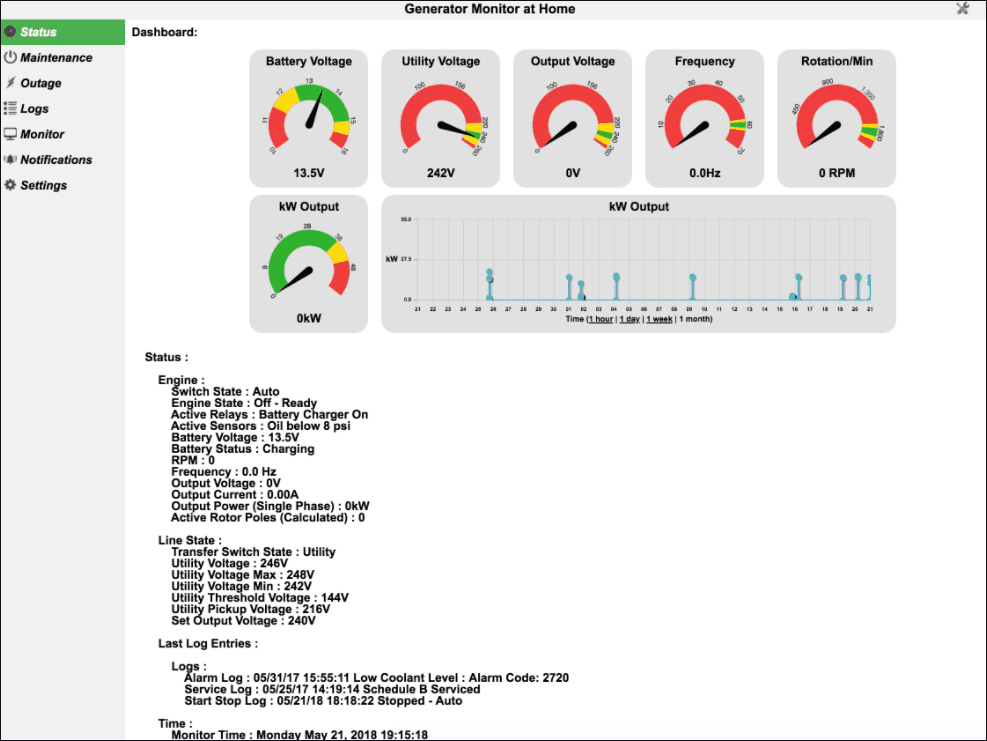
Task: Click 'Transfer Switch State : Utility' line
Action: (x=253, y=552)
